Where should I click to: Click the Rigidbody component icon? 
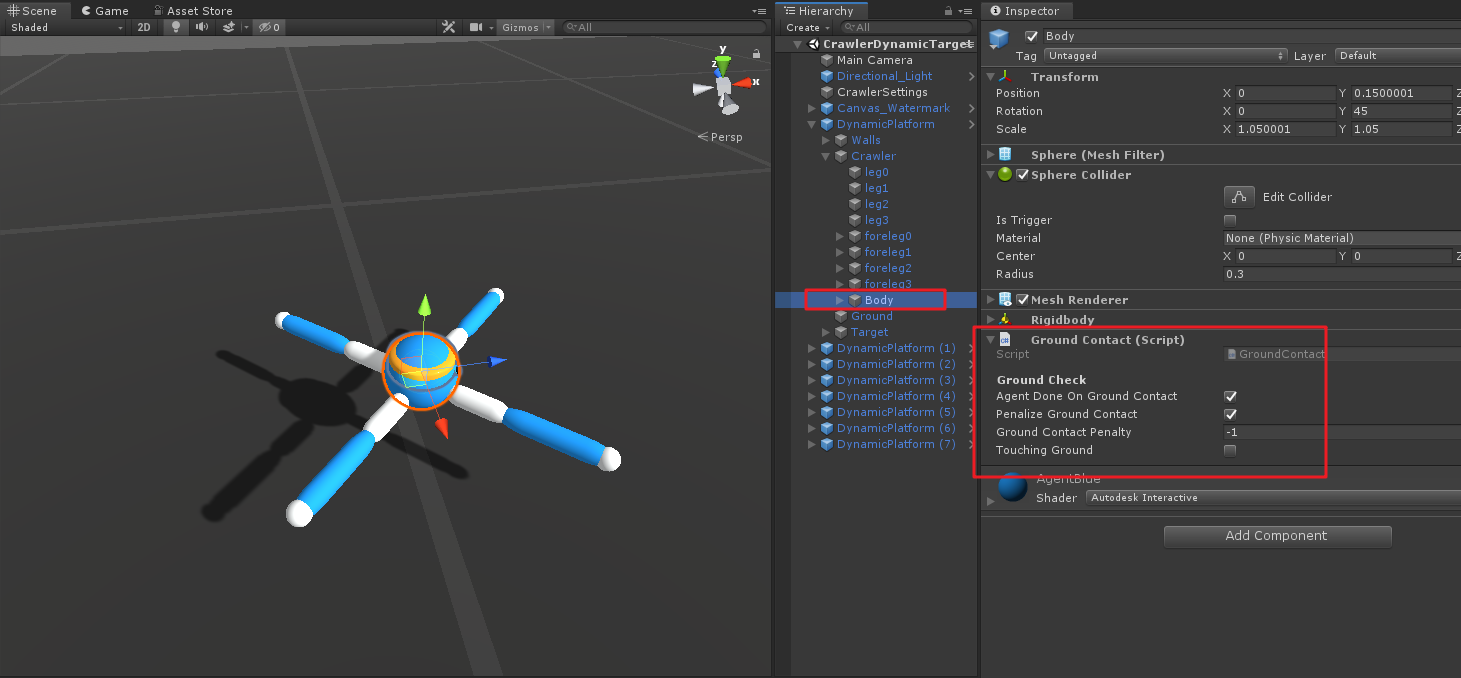pos(1005,319)
